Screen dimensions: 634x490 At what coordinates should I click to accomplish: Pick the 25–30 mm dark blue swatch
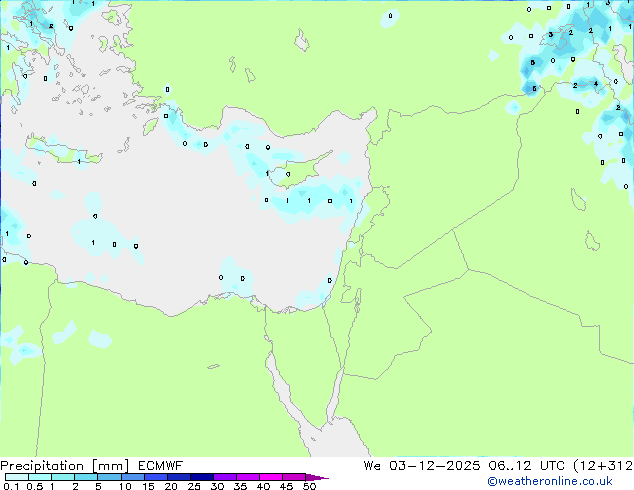point(201,477)
